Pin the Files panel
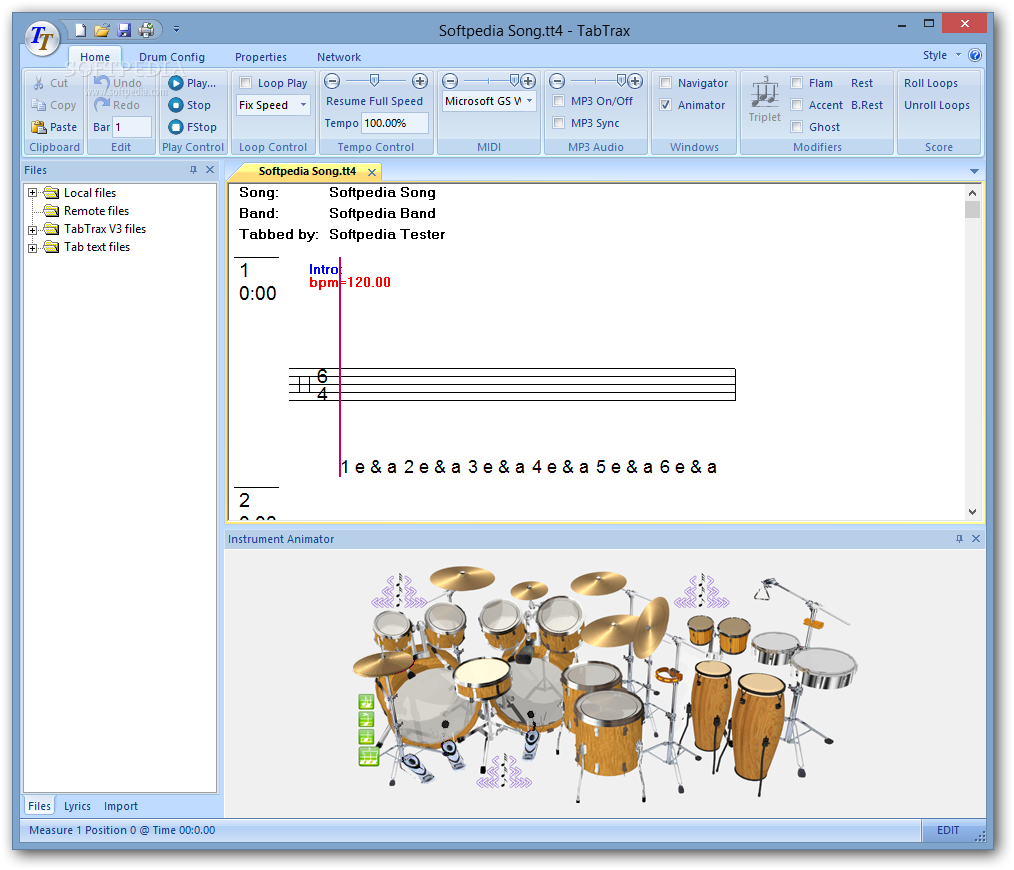Viewport: 1014px width, 870px height. [x=193, y=169]
